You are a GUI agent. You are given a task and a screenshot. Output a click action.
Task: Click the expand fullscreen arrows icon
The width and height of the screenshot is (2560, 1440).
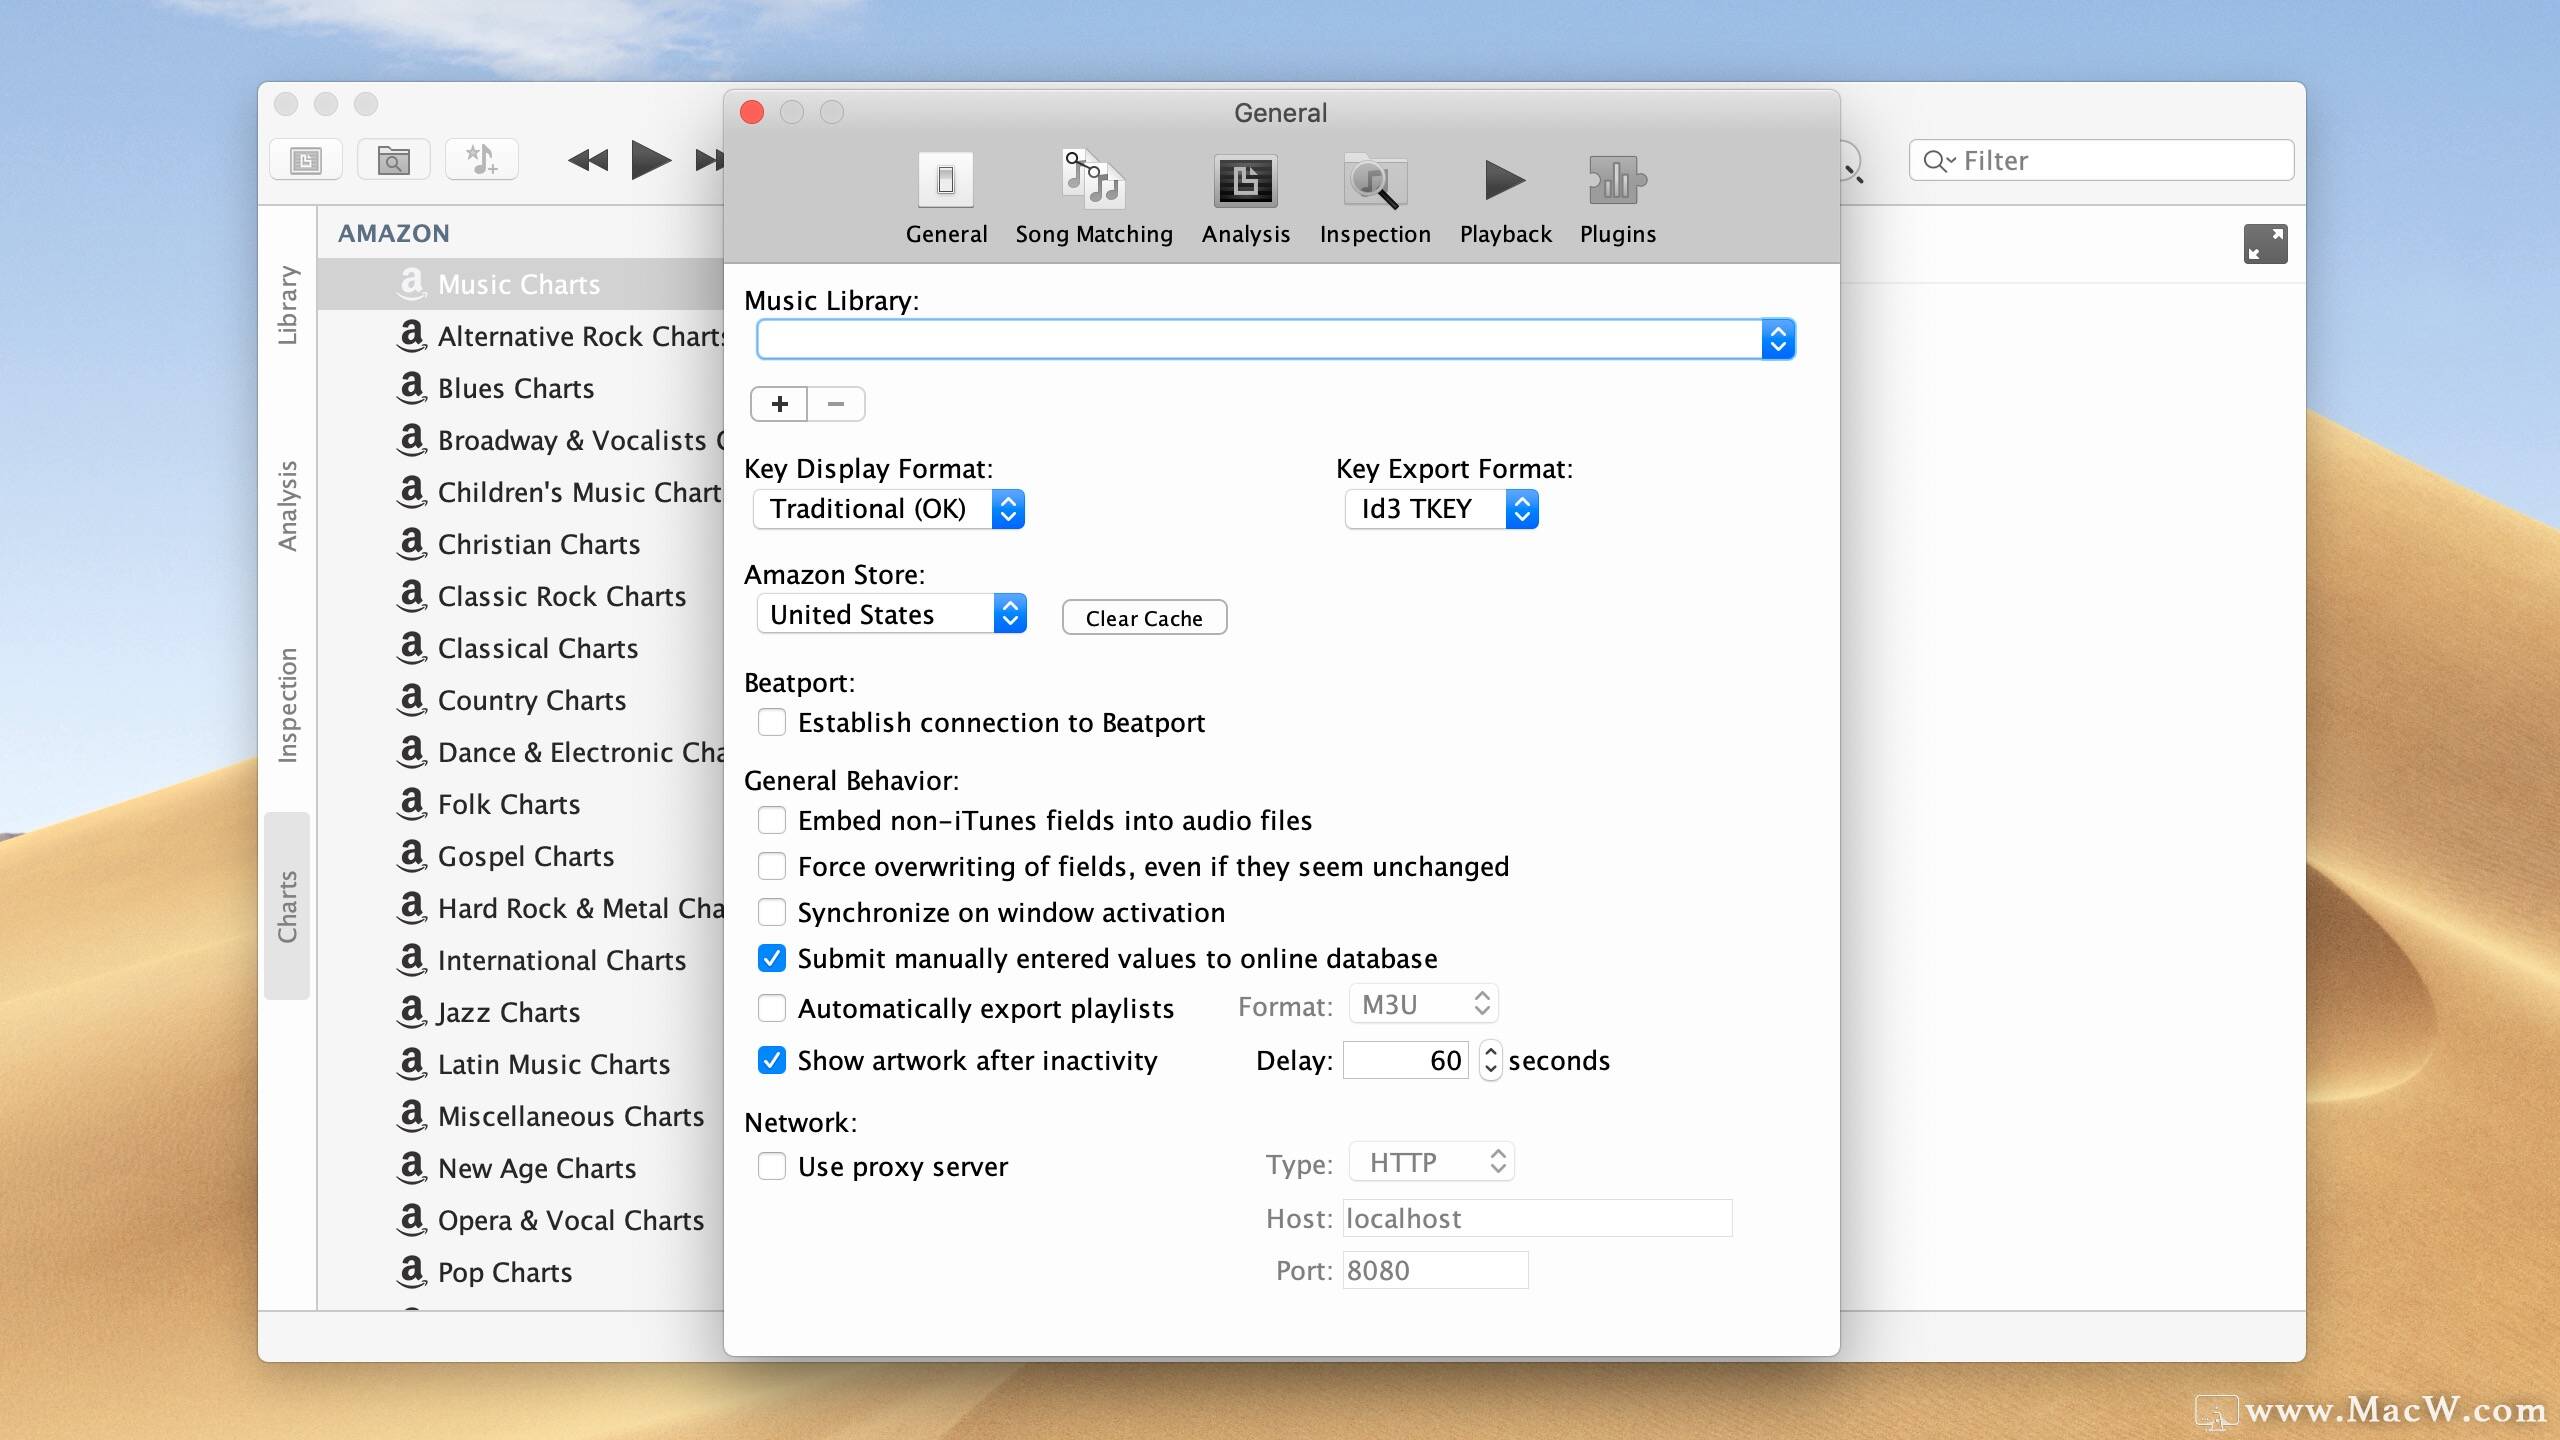pyautogui.click(x=2266, y=243)
